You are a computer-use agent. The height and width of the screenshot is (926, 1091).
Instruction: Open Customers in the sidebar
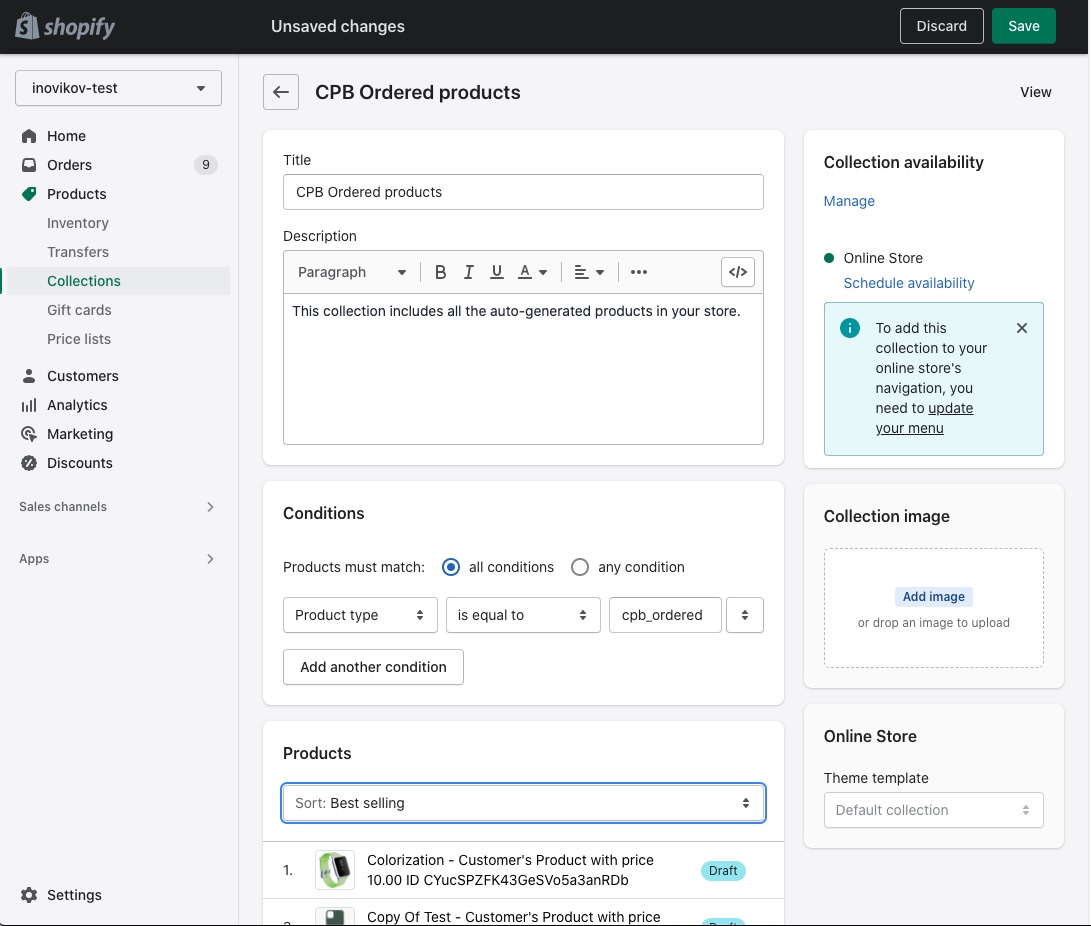point(83,376)
